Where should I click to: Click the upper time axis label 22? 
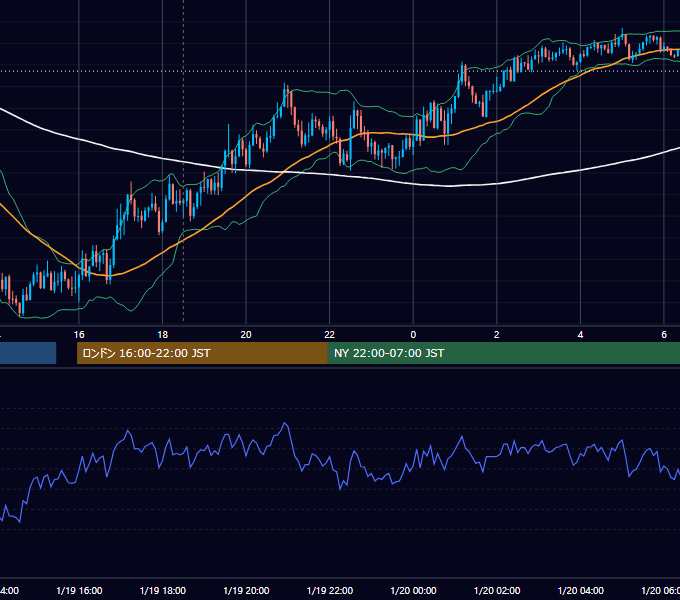point(330,335)
